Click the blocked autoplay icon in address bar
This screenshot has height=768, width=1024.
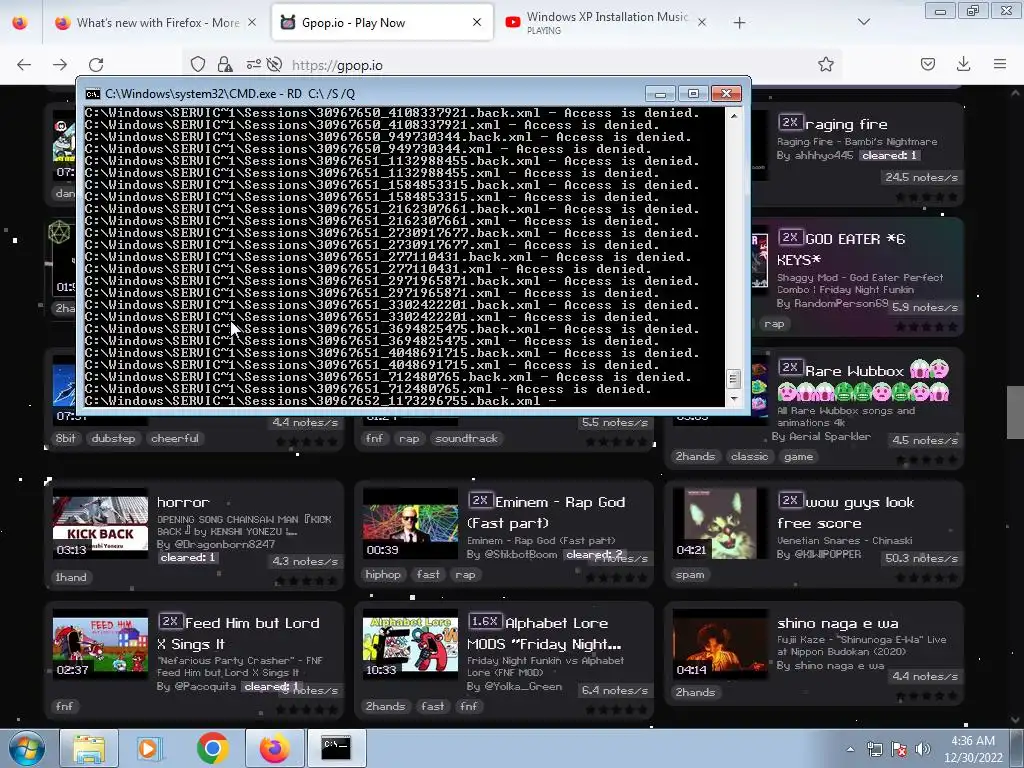(275, 64)
